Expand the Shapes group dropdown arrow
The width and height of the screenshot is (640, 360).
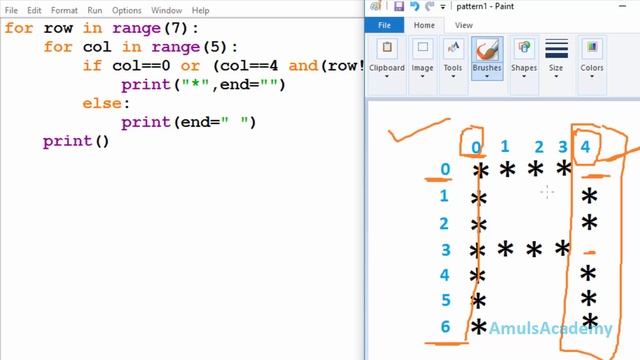click(524, 77)
